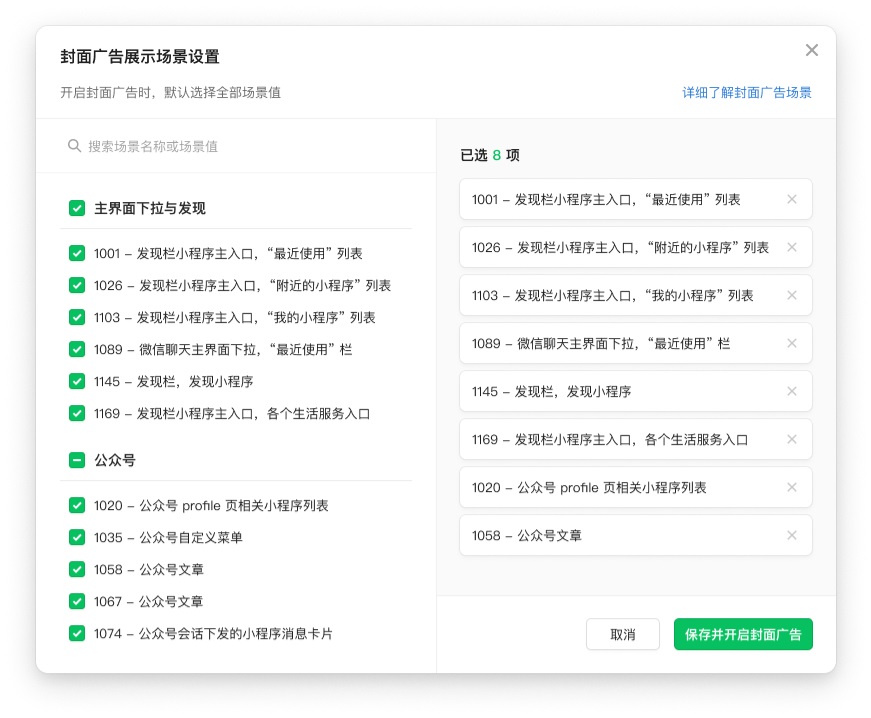Remove the 1169 生活服务入口 chip

click(x=792, y=439)
